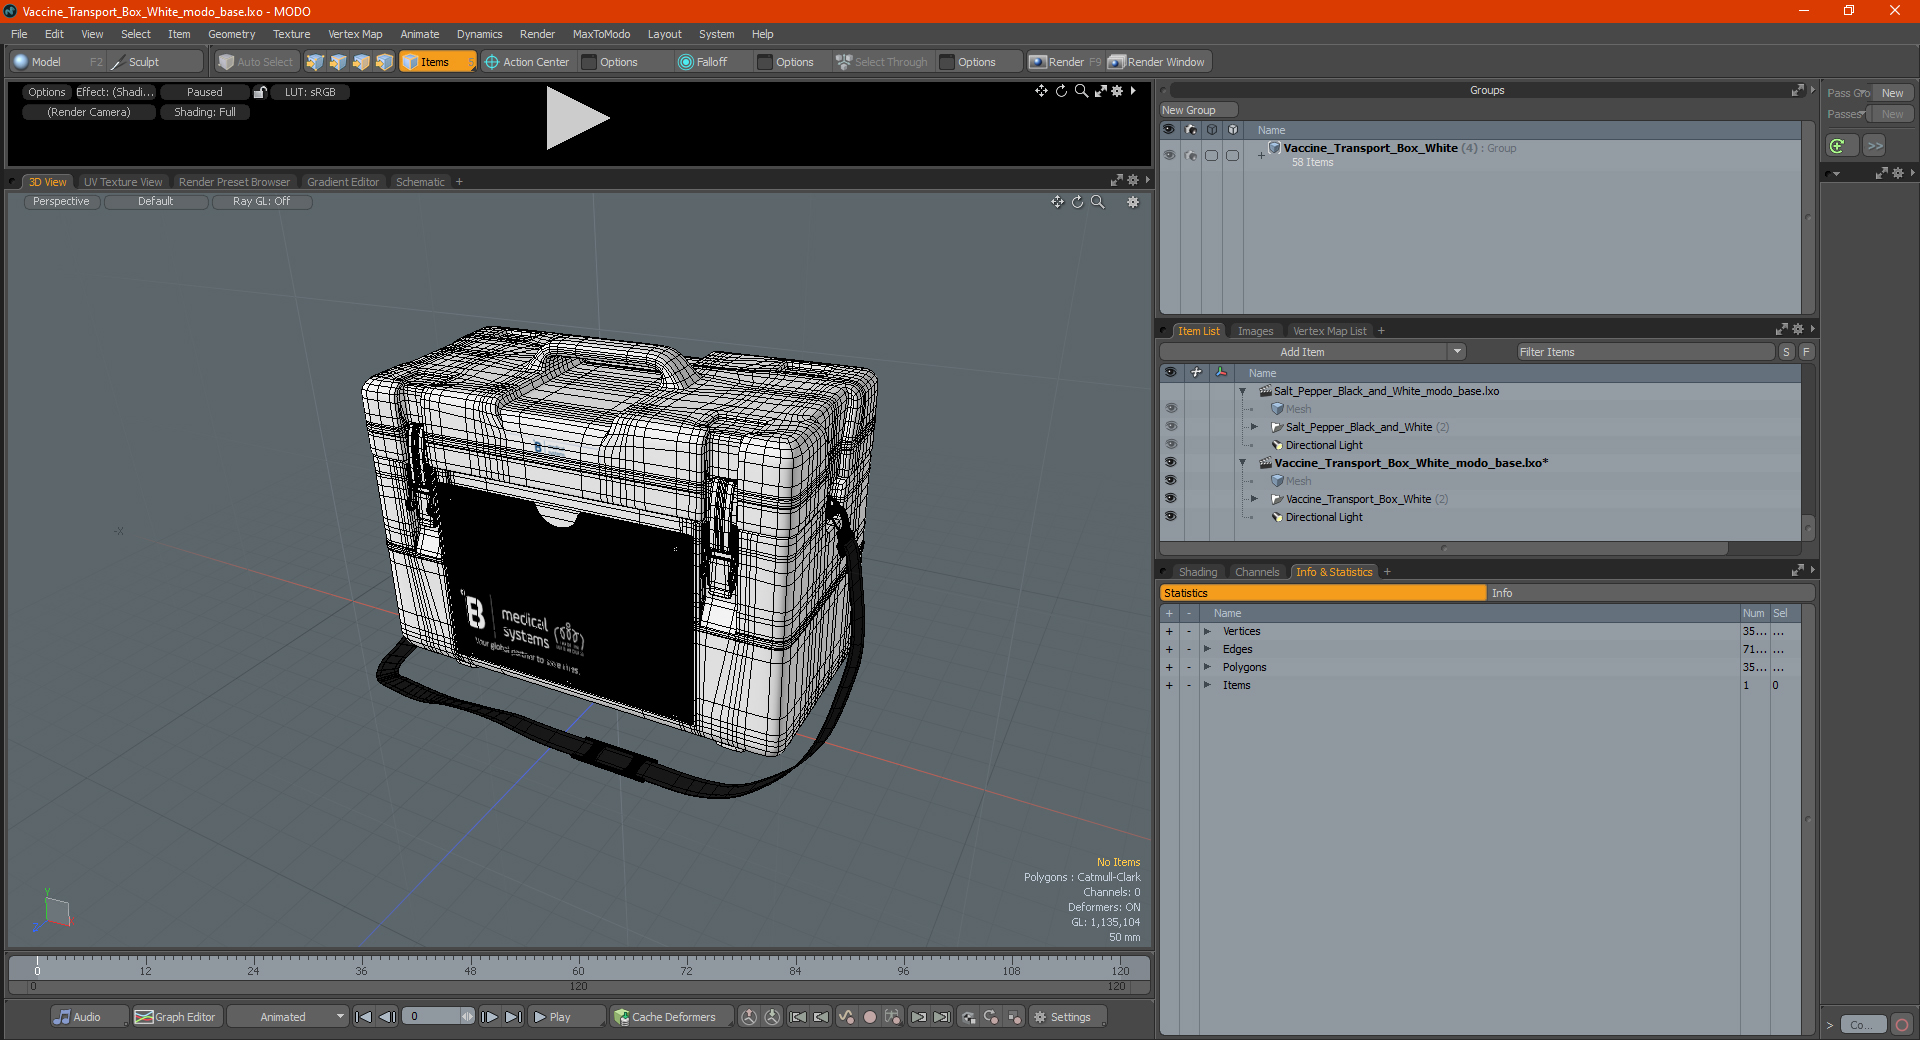The image size is (1920, 1040).
Task: Click the record autokey circle icon
Action: [x=870, y=1017]
